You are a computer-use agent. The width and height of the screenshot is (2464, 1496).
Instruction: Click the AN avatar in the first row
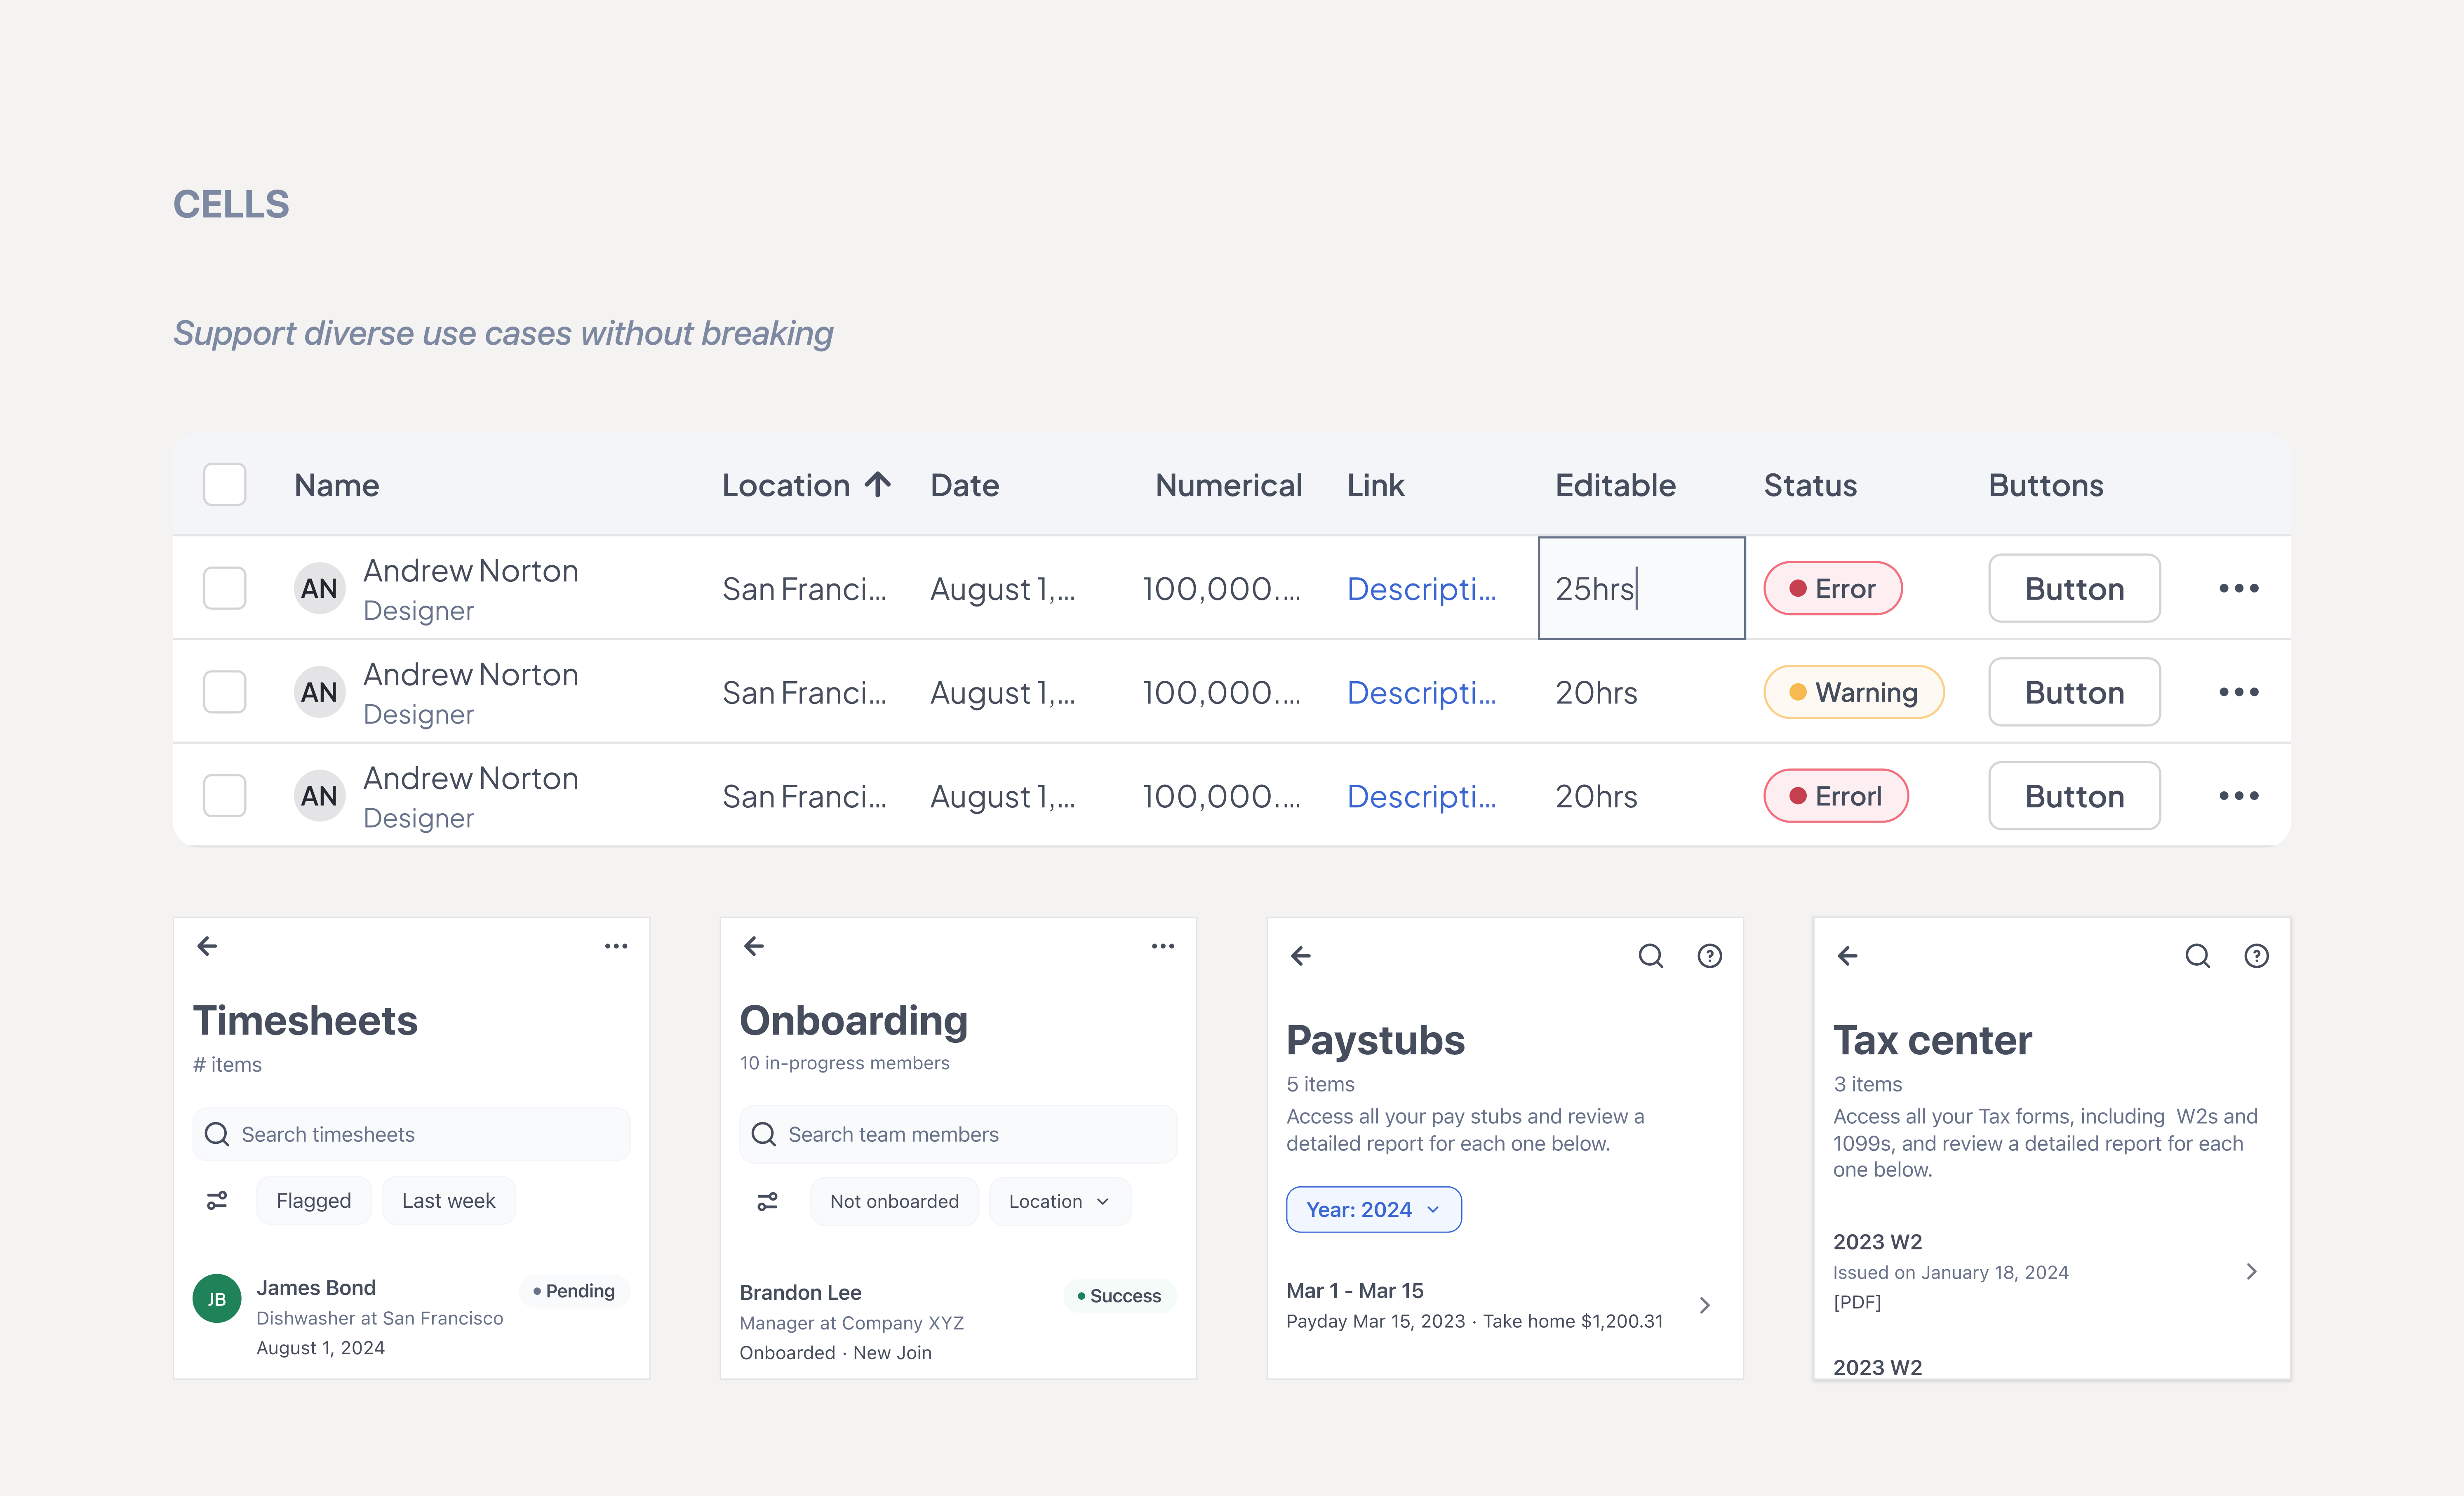click(319, 588)
